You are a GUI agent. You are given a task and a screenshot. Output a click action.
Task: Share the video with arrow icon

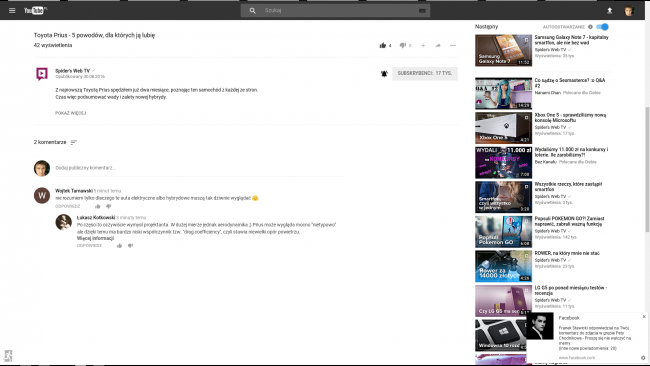[x=438, y=45]
